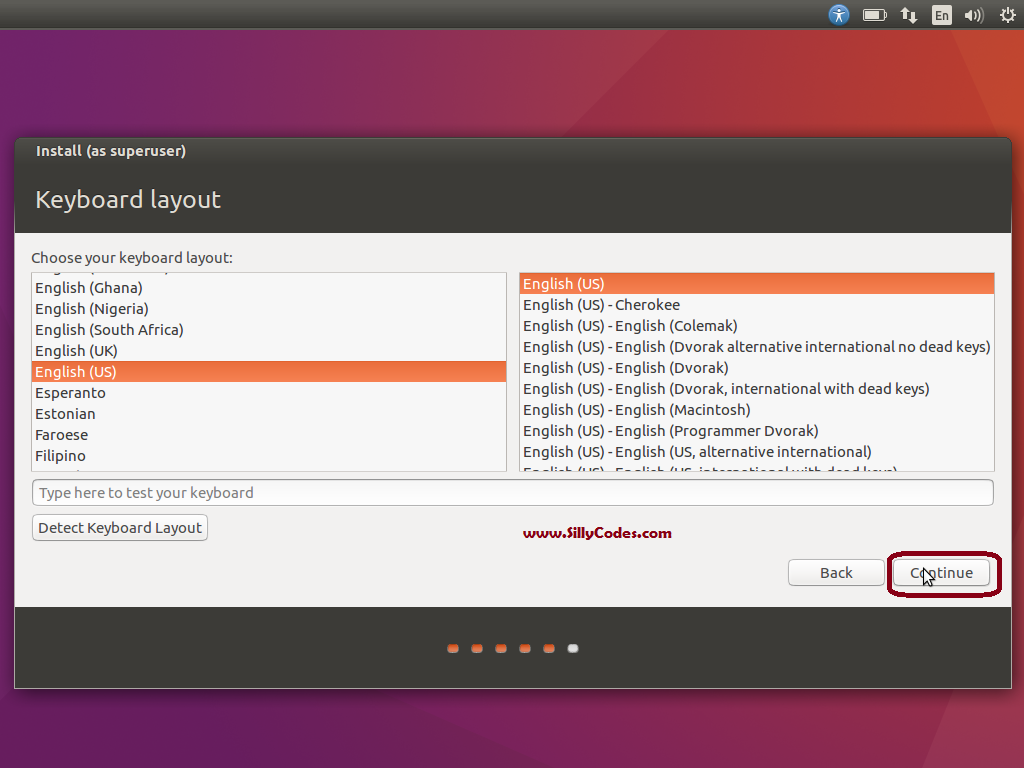Select plain English (US) variant on right
This screenshot has width=1024, height=768.
click(757, 284)
